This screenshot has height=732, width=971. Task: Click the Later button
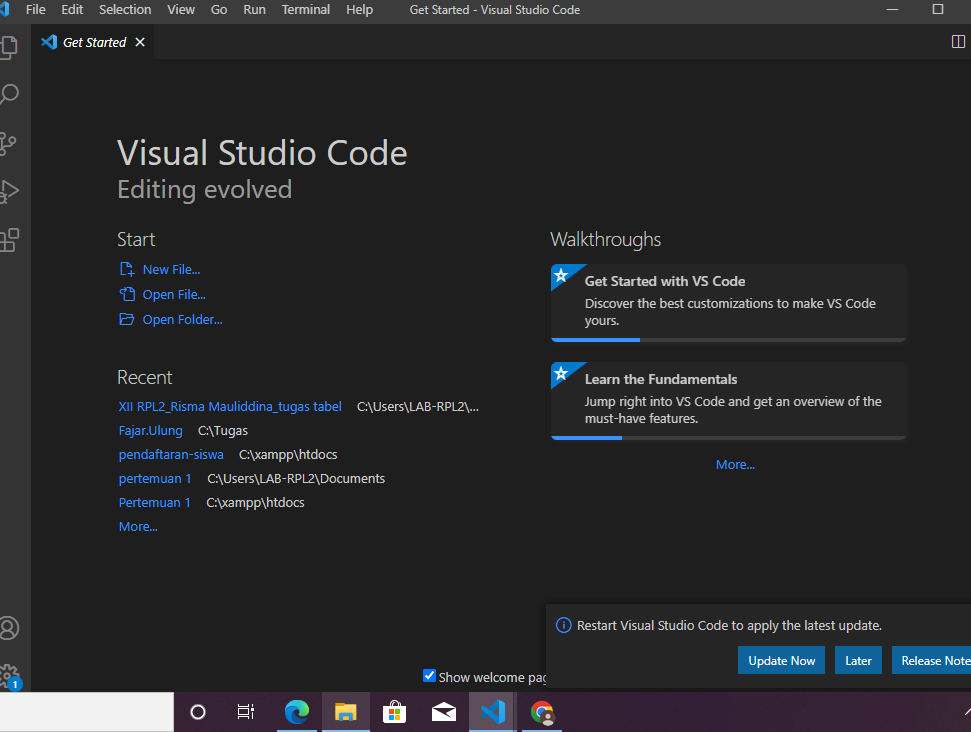point(858,660)
